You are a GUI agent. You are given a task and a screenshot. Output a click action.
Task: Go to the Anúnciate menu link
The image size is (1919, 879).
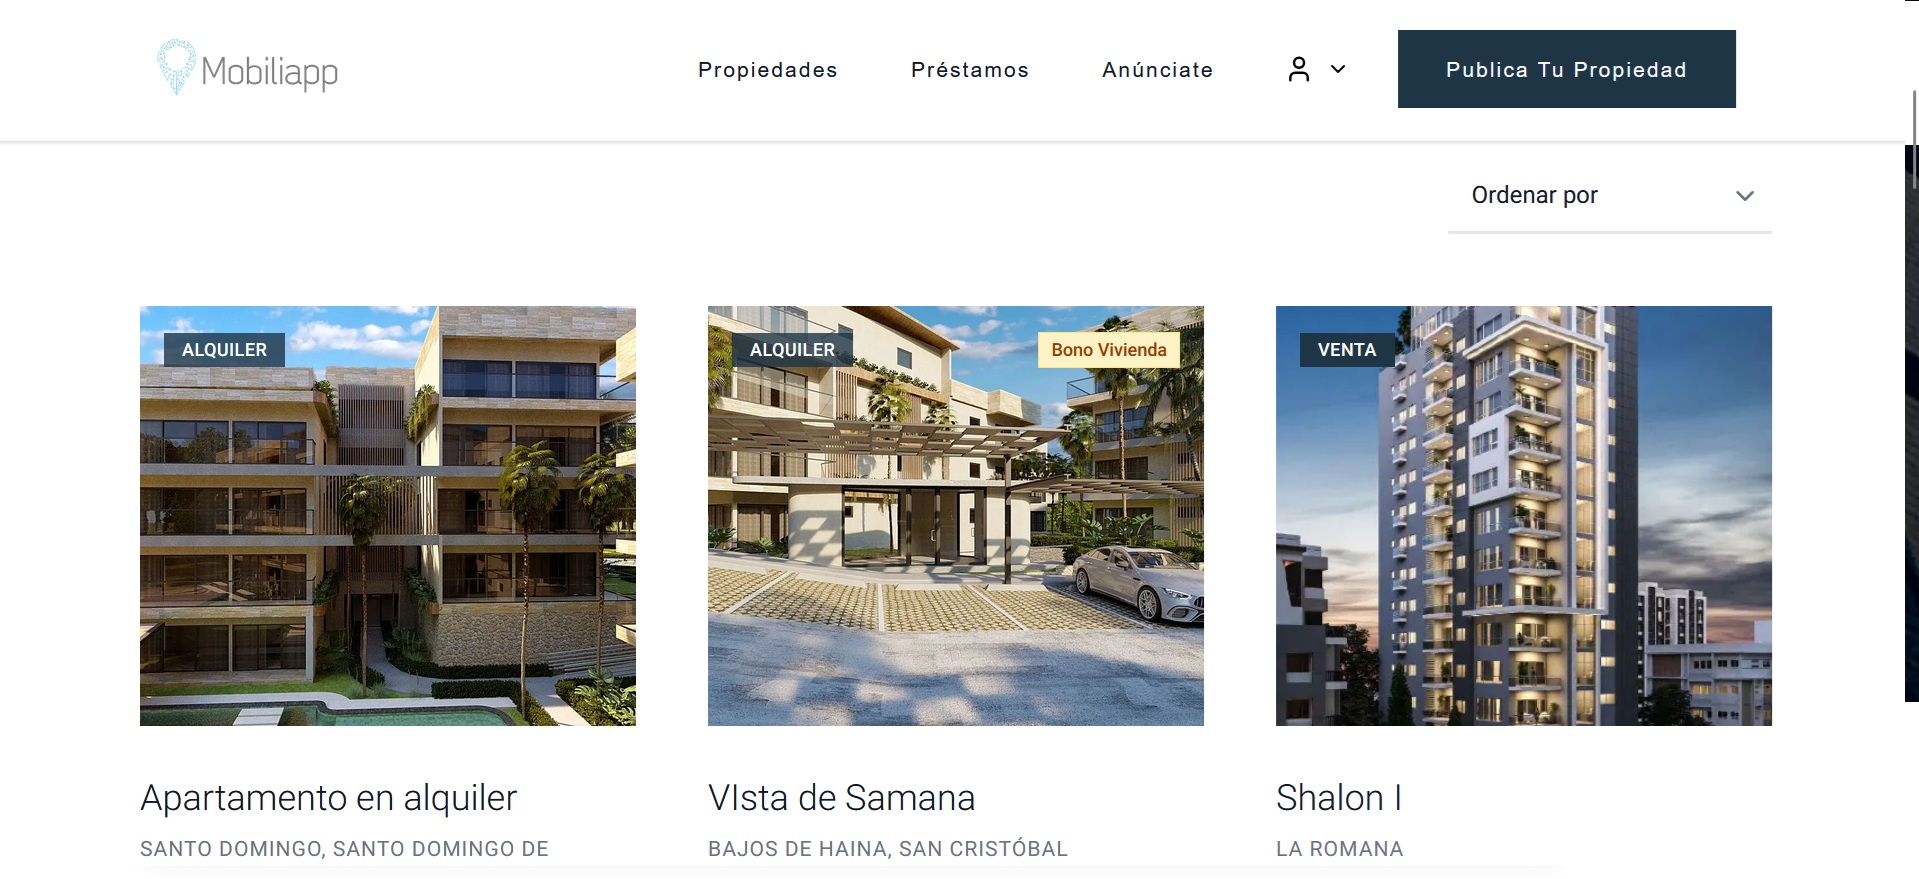[x=1157, y=70]
